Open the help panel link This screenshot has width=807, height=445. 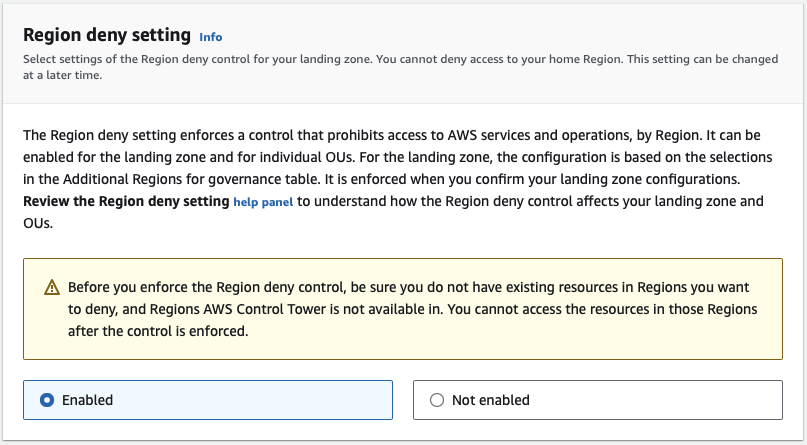pyautogui.click(x=264, y=202)
